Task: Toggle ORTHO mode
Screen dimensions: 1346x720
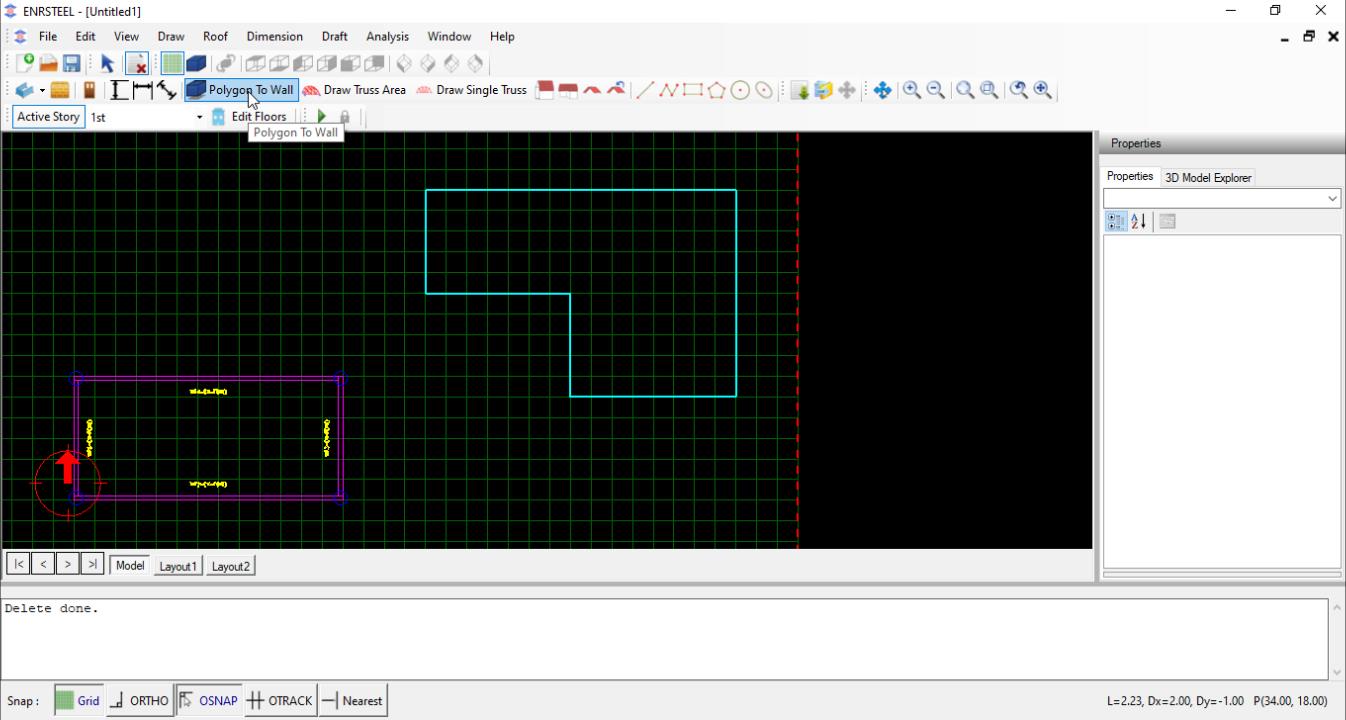Action: [139, 701]
